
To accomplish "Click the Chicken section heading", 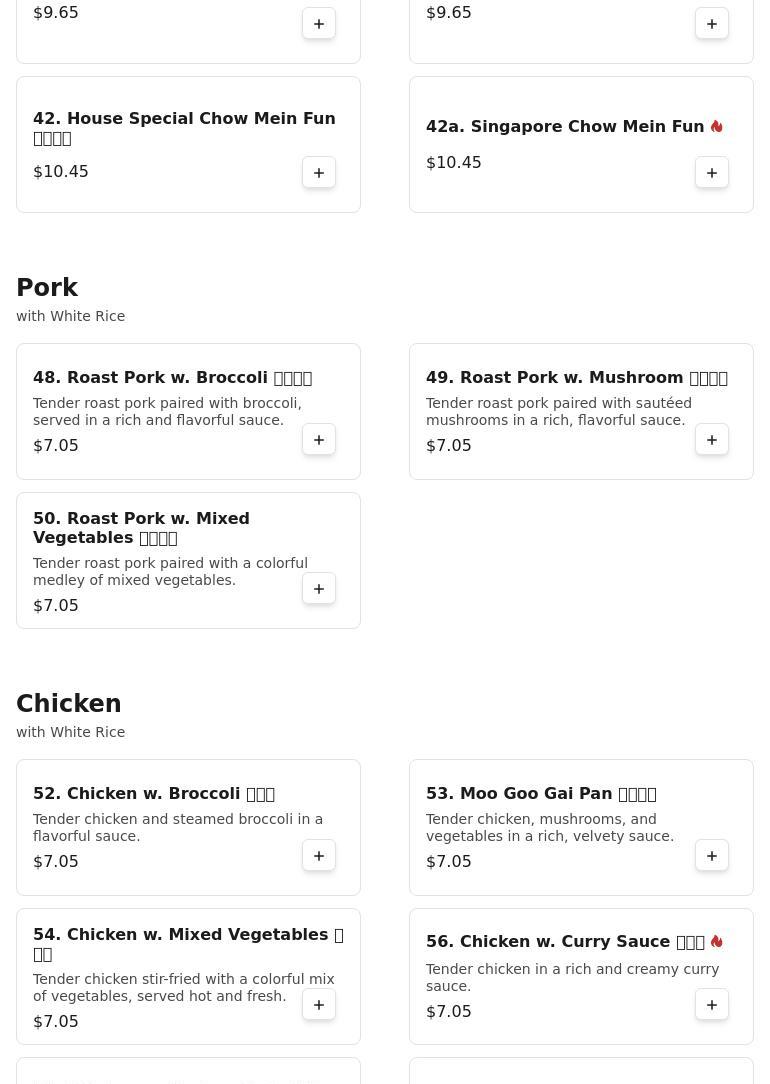I will click(x=69, y=704).
